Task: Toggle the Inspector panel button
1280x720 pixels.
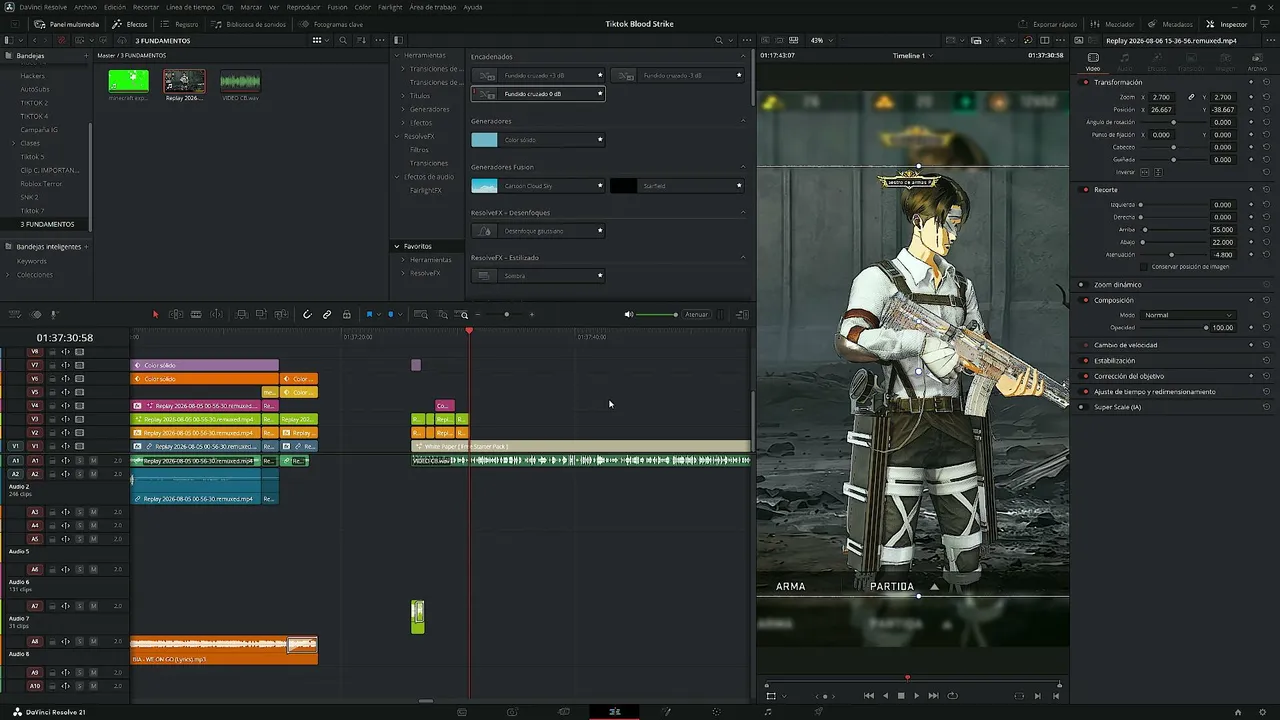Action: [1227, 24]
